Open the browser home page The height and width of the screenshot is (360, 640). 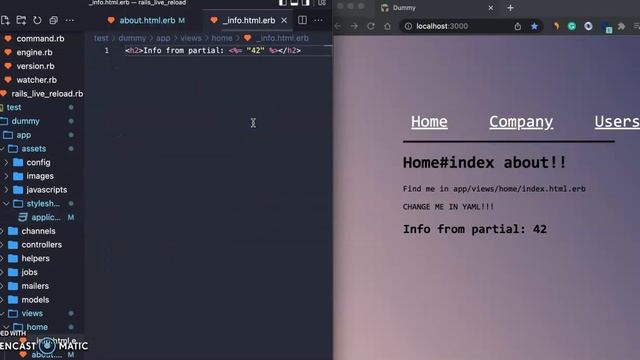[x=387, y=26]
